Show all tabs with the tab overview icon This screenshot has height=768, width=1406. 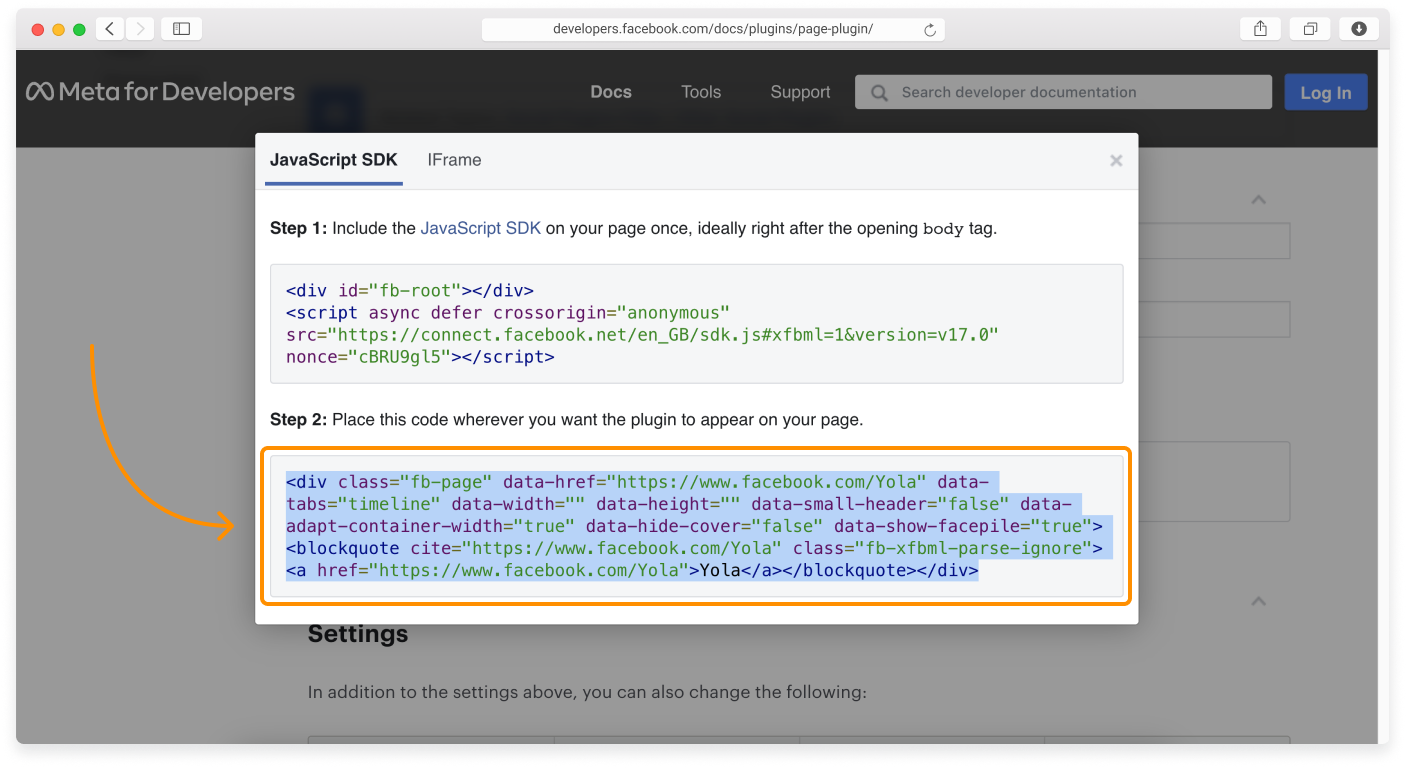(x=1309, y=28)
